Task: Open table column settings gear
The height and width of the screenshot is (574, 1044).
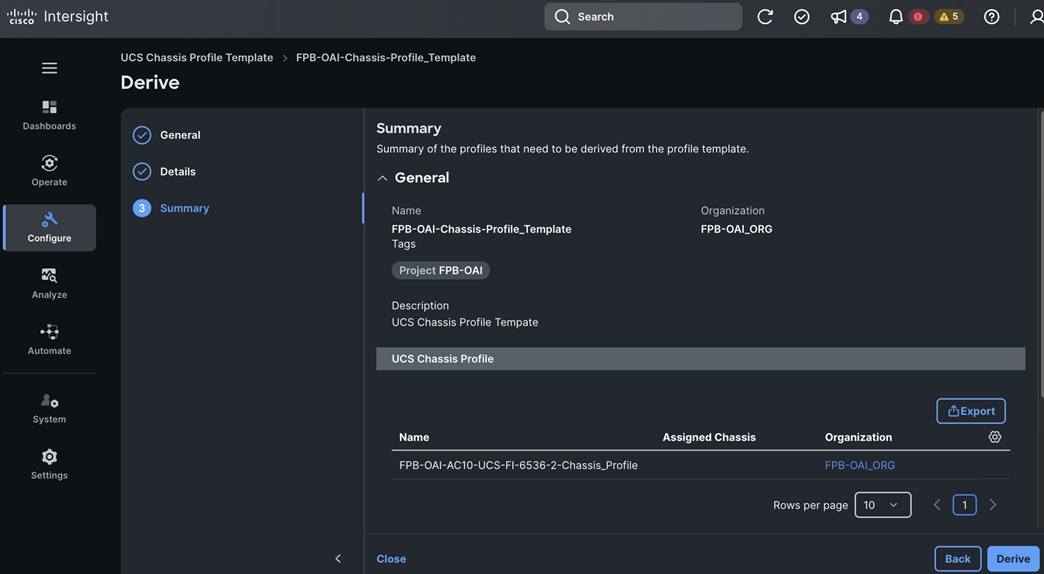Action: coord(995,437)
